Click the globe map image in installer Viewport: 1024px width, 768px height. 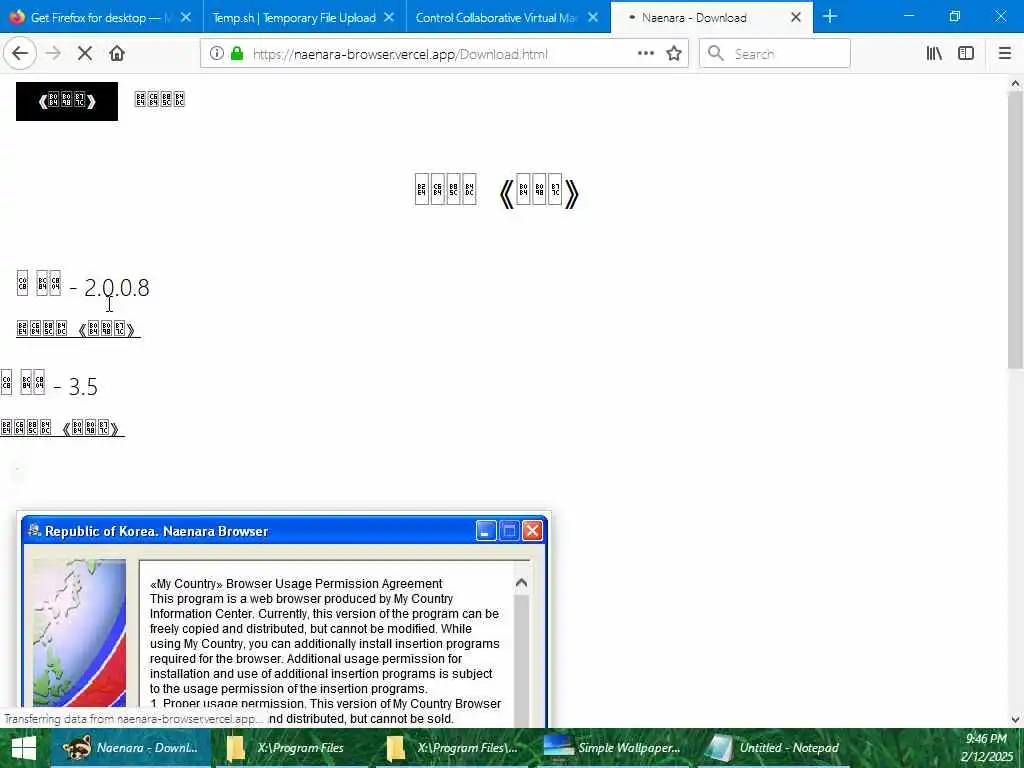pos(79,633)
